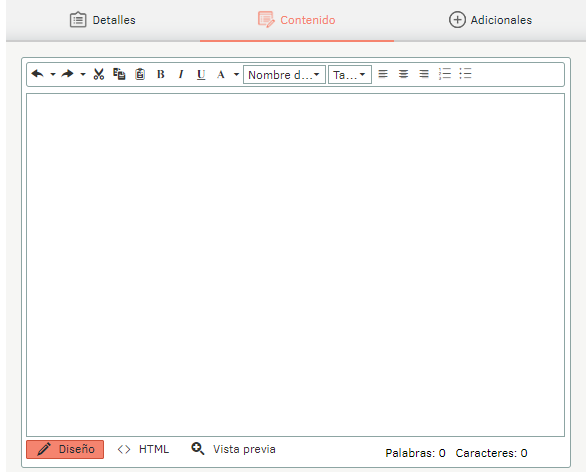The image size is (586, 472).
Task: Click the undo arrow icon
Action: pos(38,74)
